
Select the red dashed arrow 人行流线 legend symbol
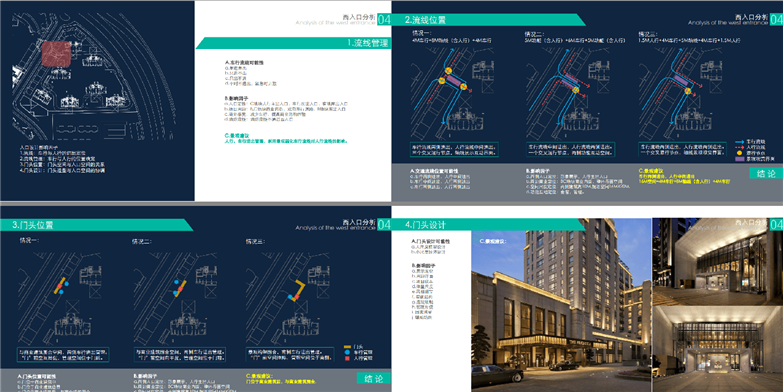tap(741, 148)
